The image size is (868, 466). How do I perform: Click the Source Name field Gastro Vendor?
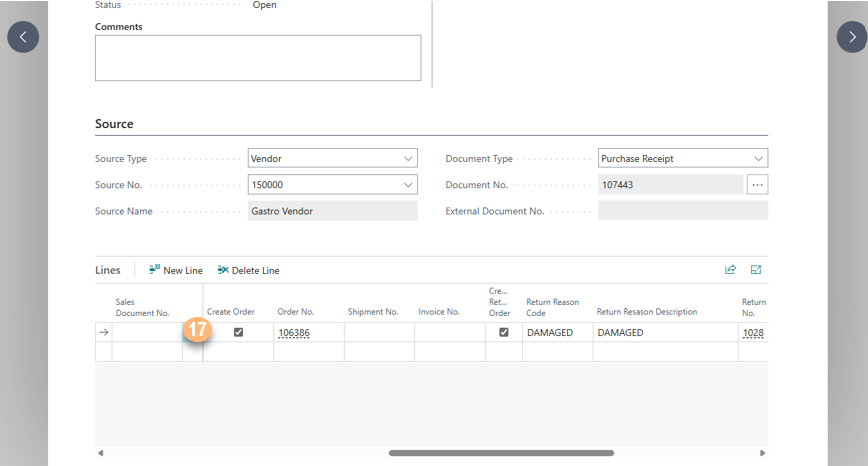333,211
